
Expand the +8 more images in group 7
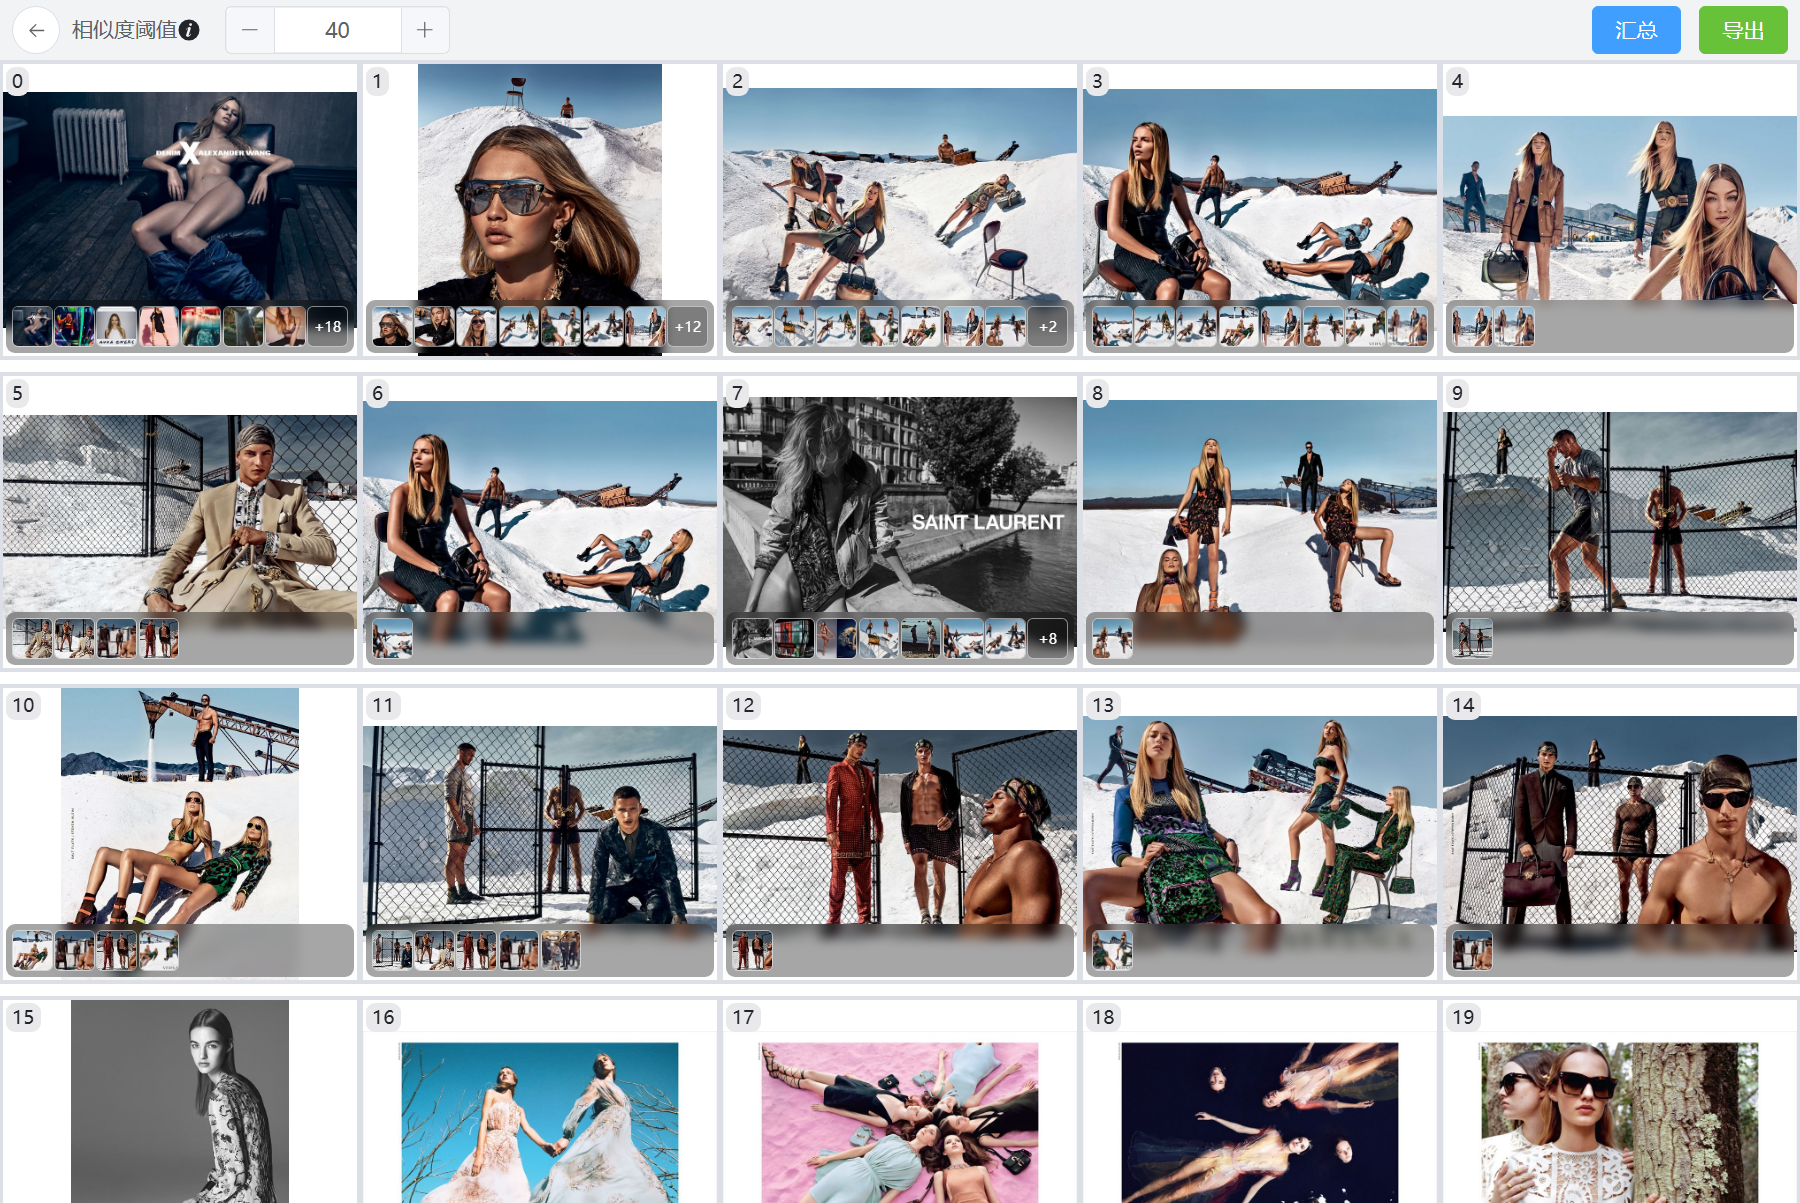1048,638
